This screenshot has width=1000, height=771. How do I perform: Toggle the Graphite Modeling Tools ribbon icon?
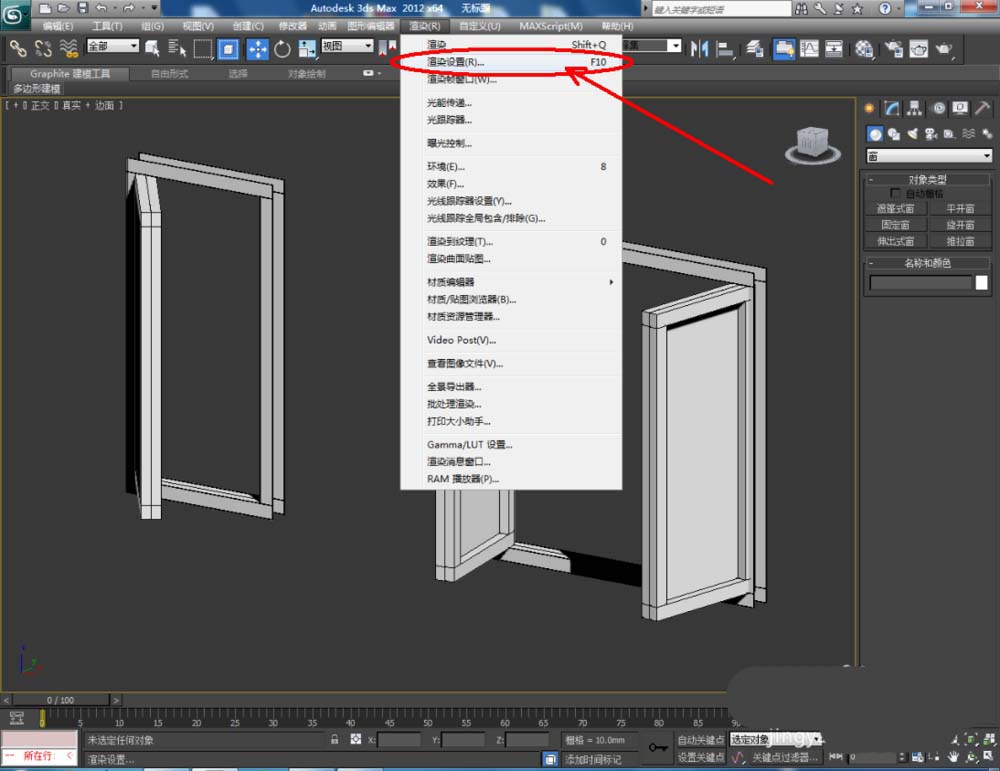click(784, 48)
